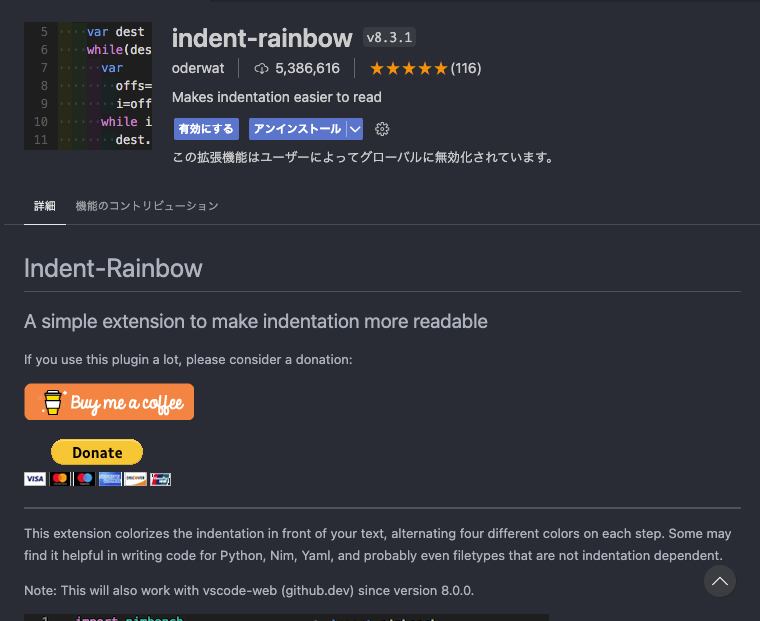Viewport: 760px width, 621px height.
Task: Switch to the 機能のコントリビューション tab
Action: coord(147,206)
